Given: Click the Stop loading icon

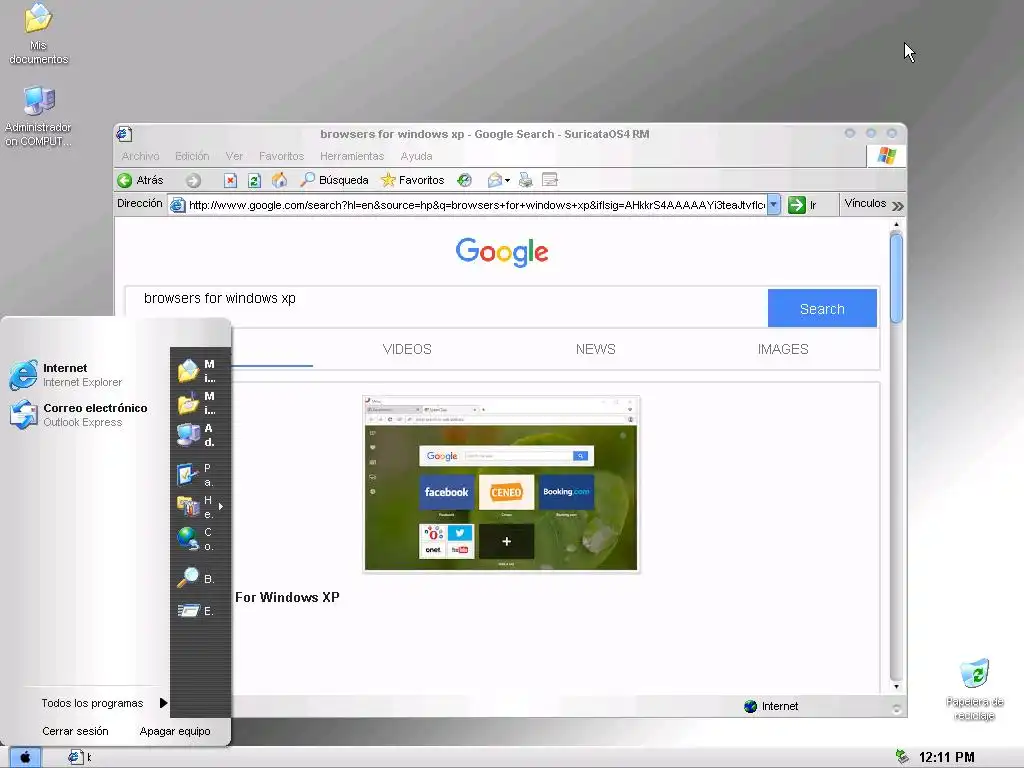Looking at the screenshot, I should [x=230, y=181].
